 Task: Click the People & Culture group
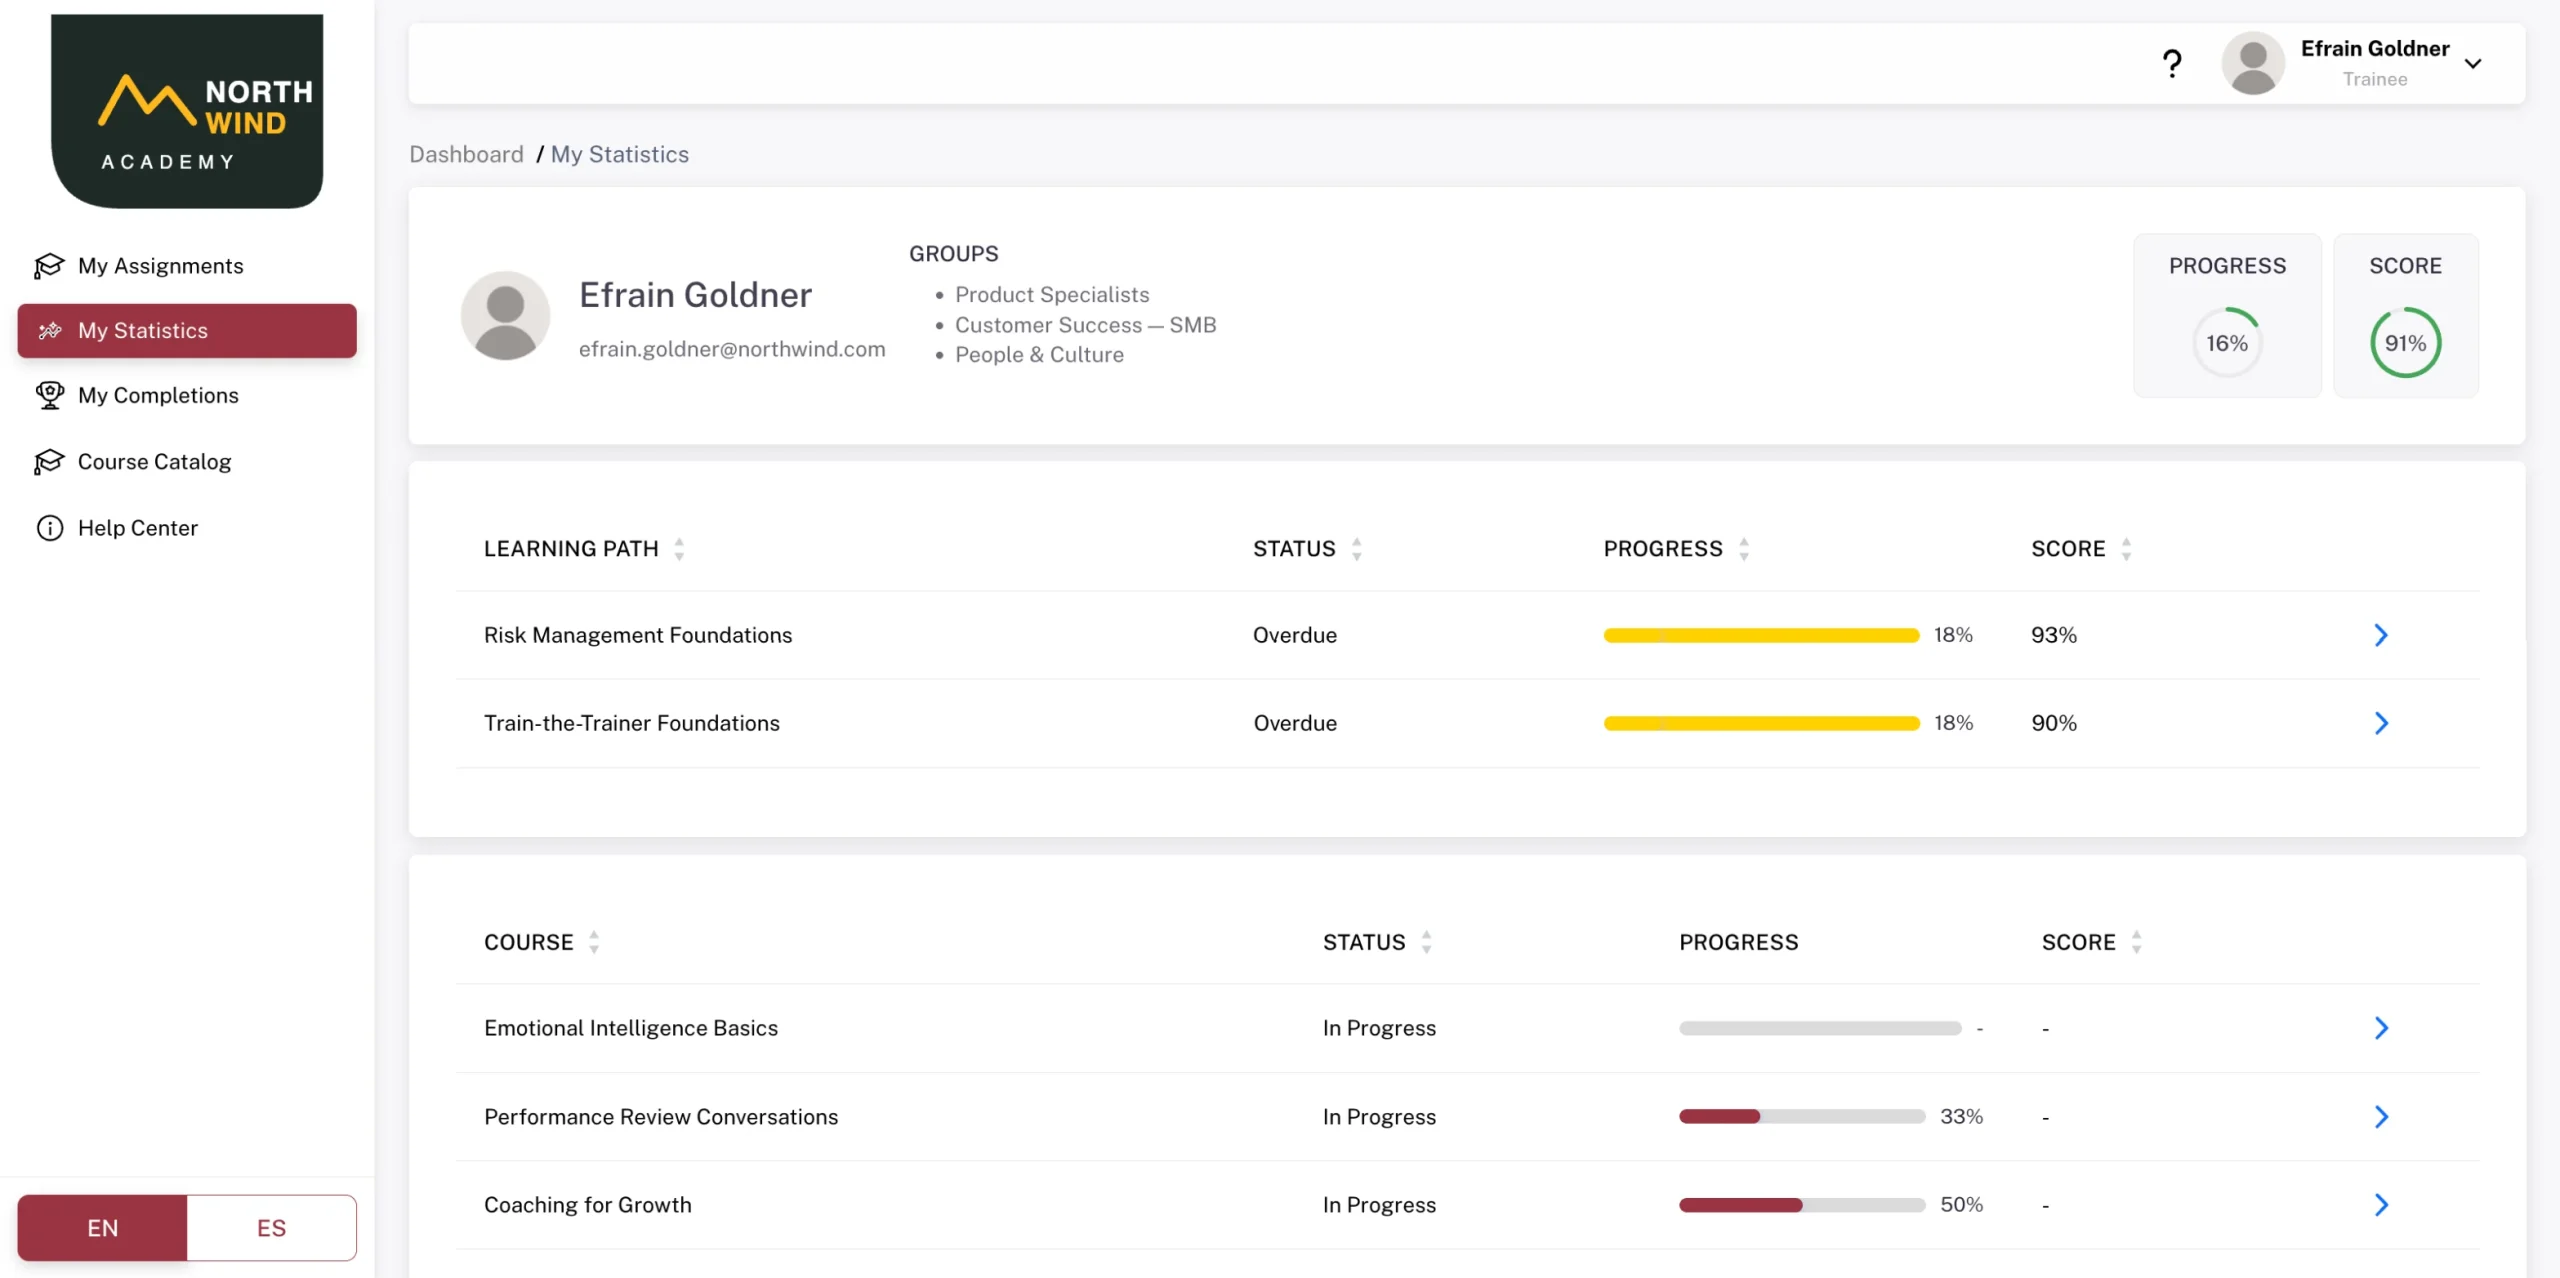[1039, 355]
